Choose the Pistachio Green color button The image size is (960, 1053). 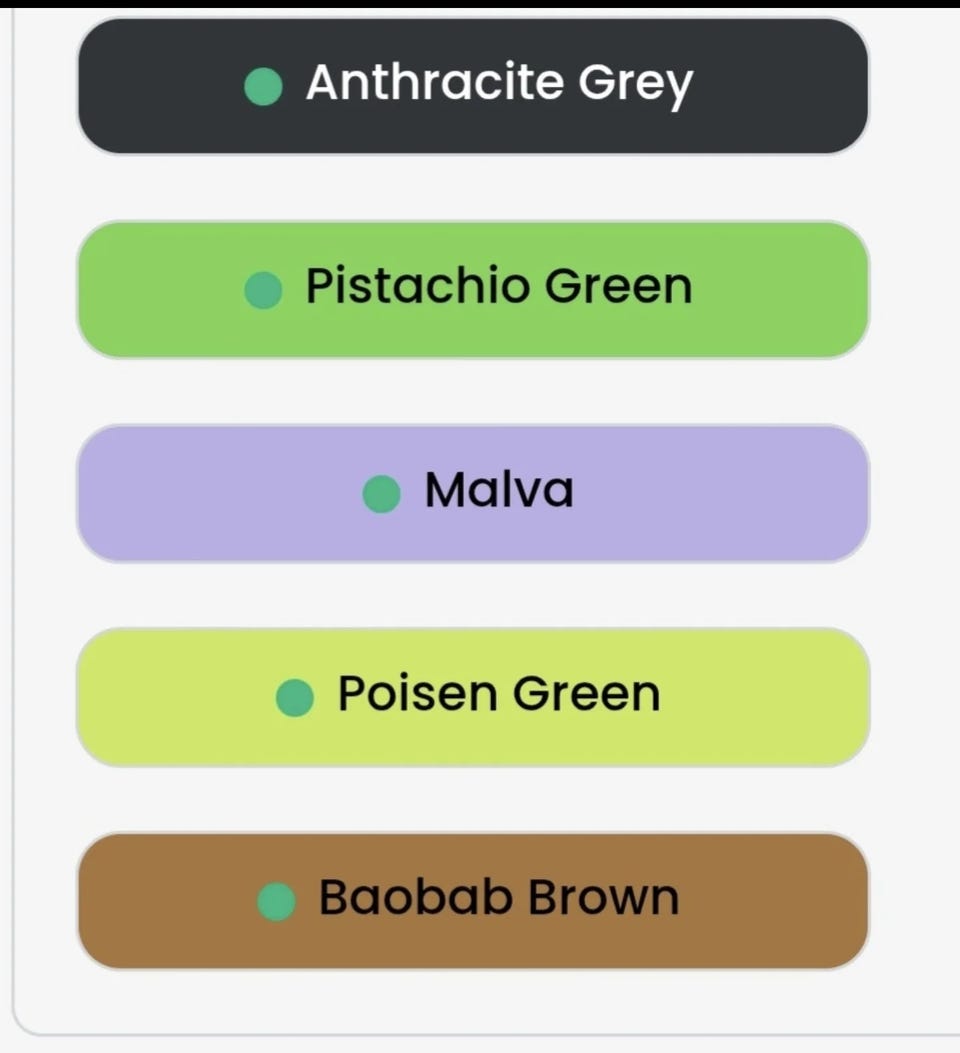(x=473, y=289)
